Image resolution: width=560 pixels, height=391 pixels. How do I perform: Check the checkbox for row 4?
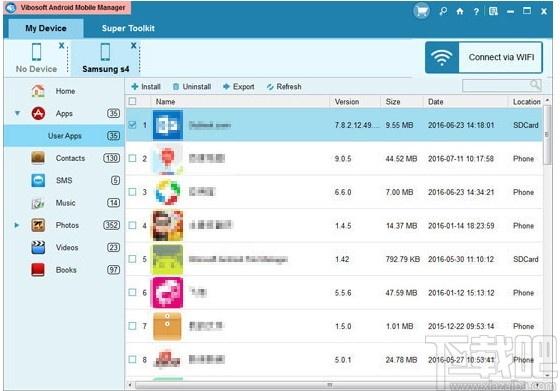tap(132, 225)
